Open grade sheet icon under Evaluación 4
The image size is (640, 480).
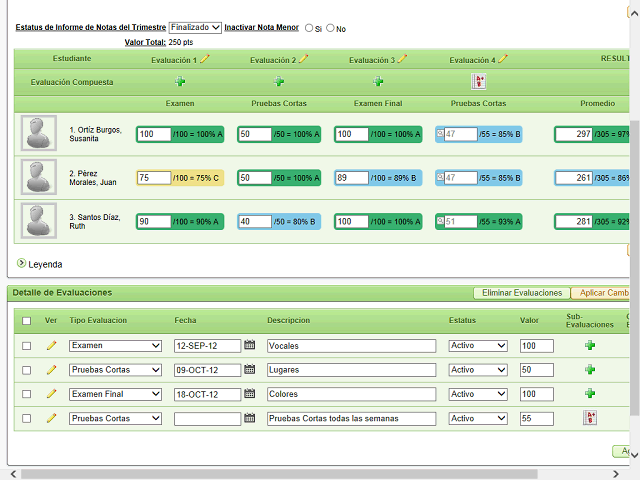tap(478, 81)
